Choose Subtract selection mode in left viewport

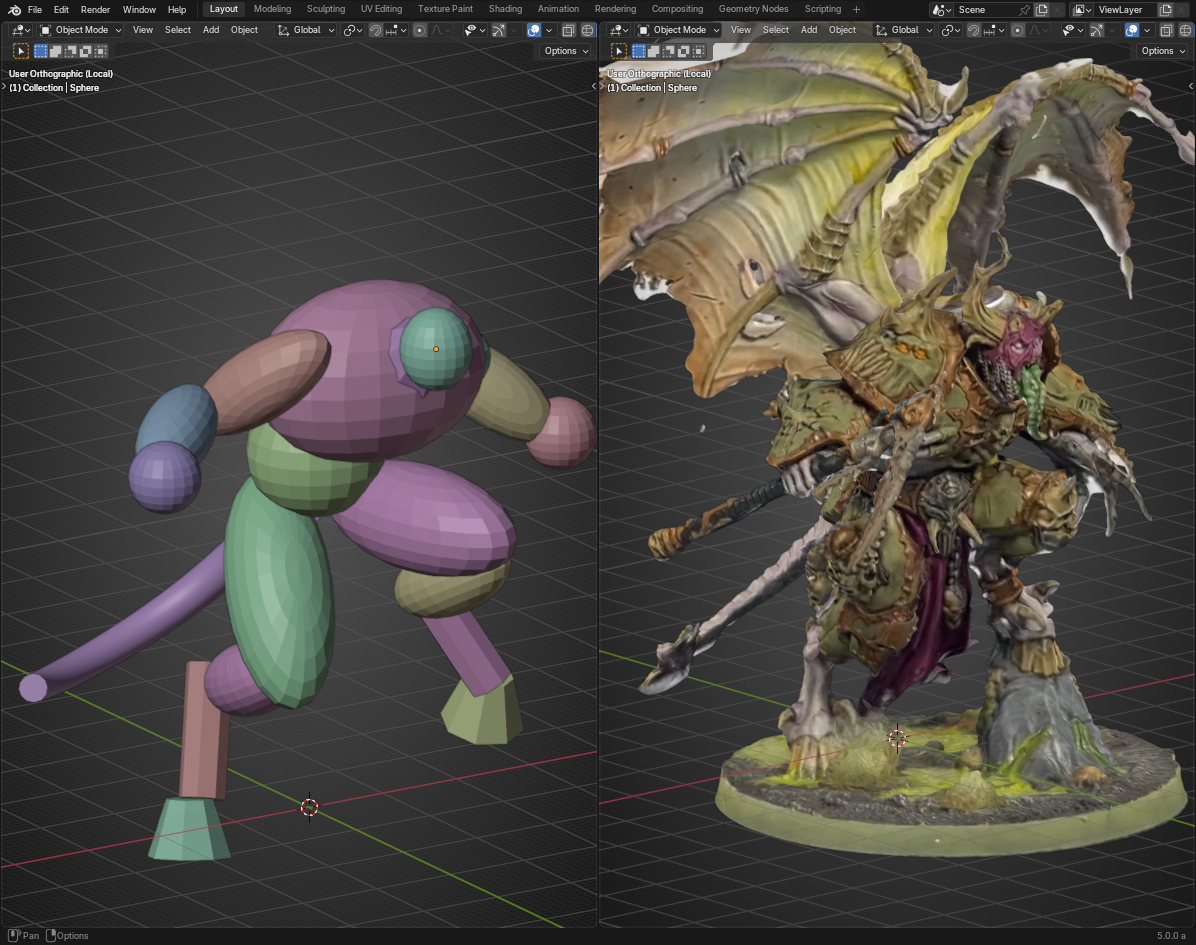tap(70, 51)
